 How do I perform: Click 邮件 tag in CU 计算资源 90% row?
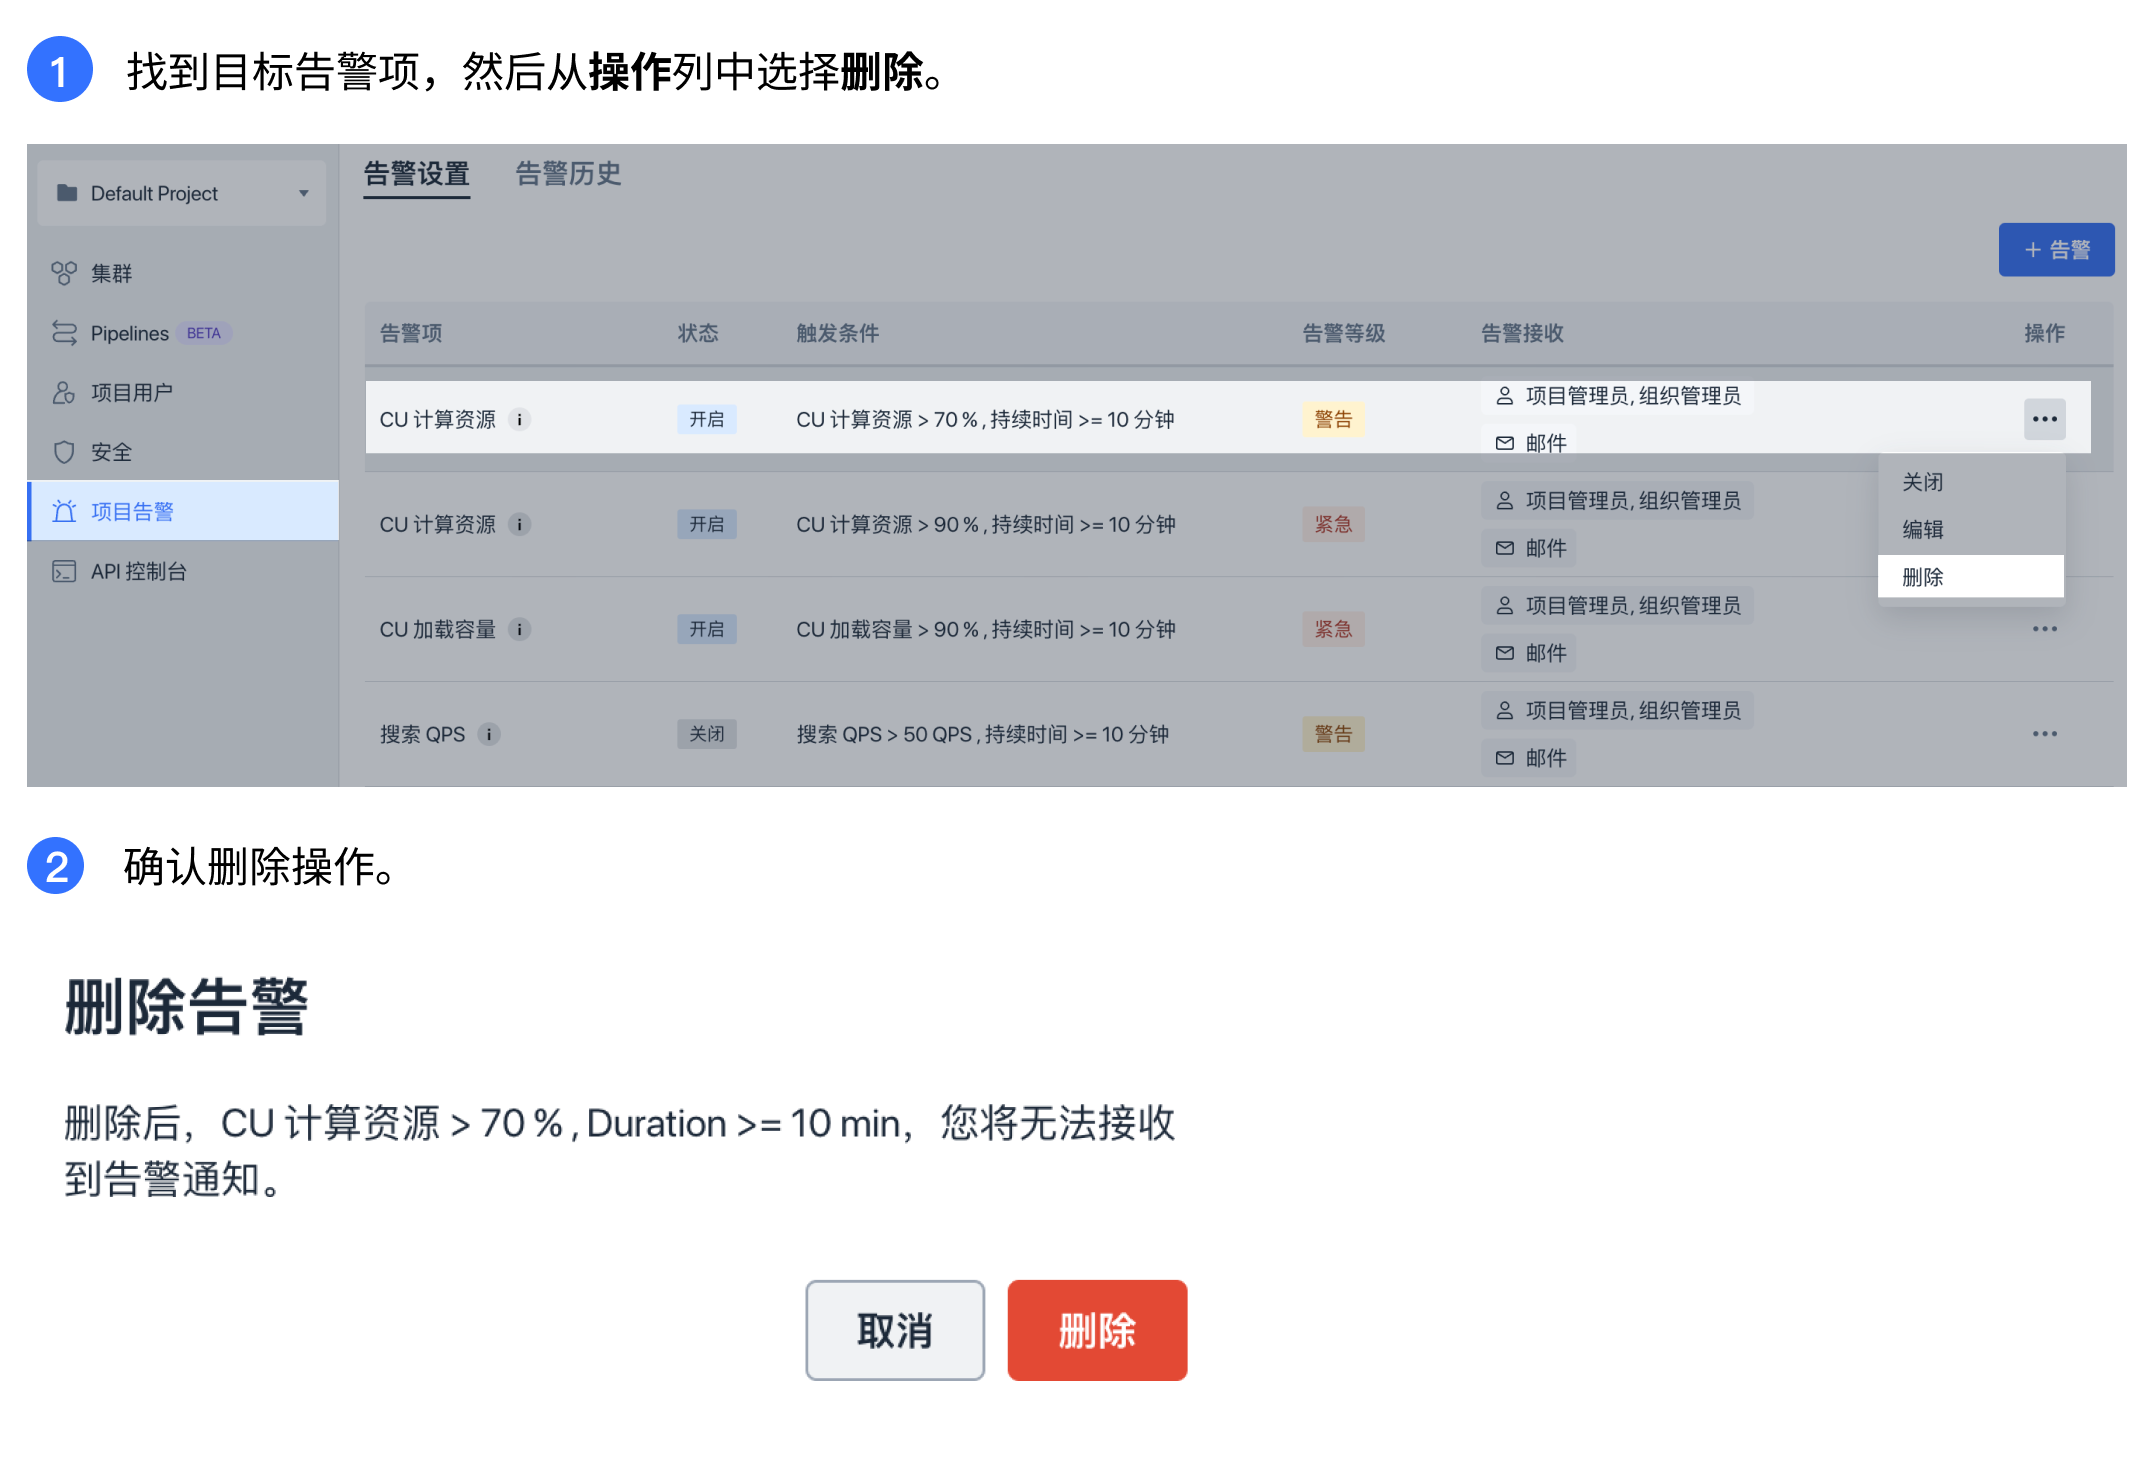pyautogui.click(x=1529, y=548)
